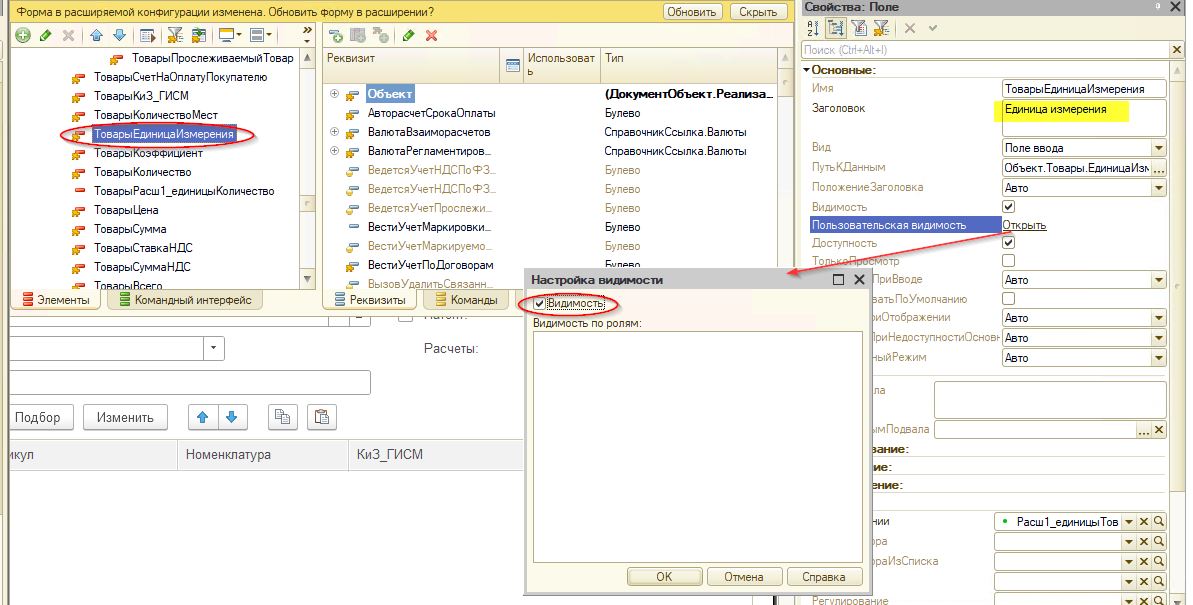Image resolution: width=1193 pixels, height=605 pixels.
Task: Toggle the ТолькоПросмотр property checkbox
Action: 1009,260
